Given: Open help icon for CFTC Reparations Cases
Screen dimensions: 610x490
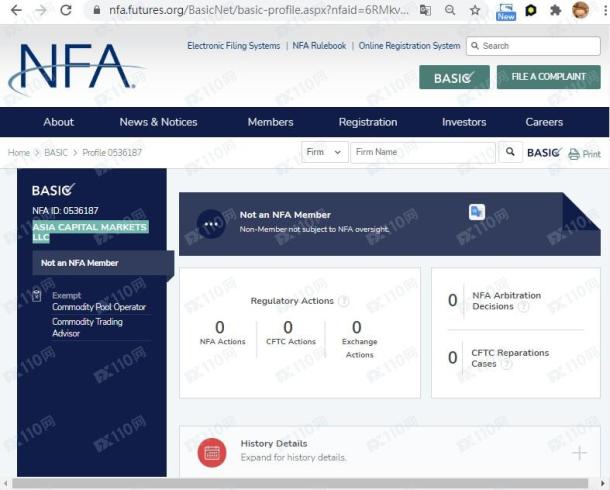Looking at the screenshot, I should (x=506, y=364).
